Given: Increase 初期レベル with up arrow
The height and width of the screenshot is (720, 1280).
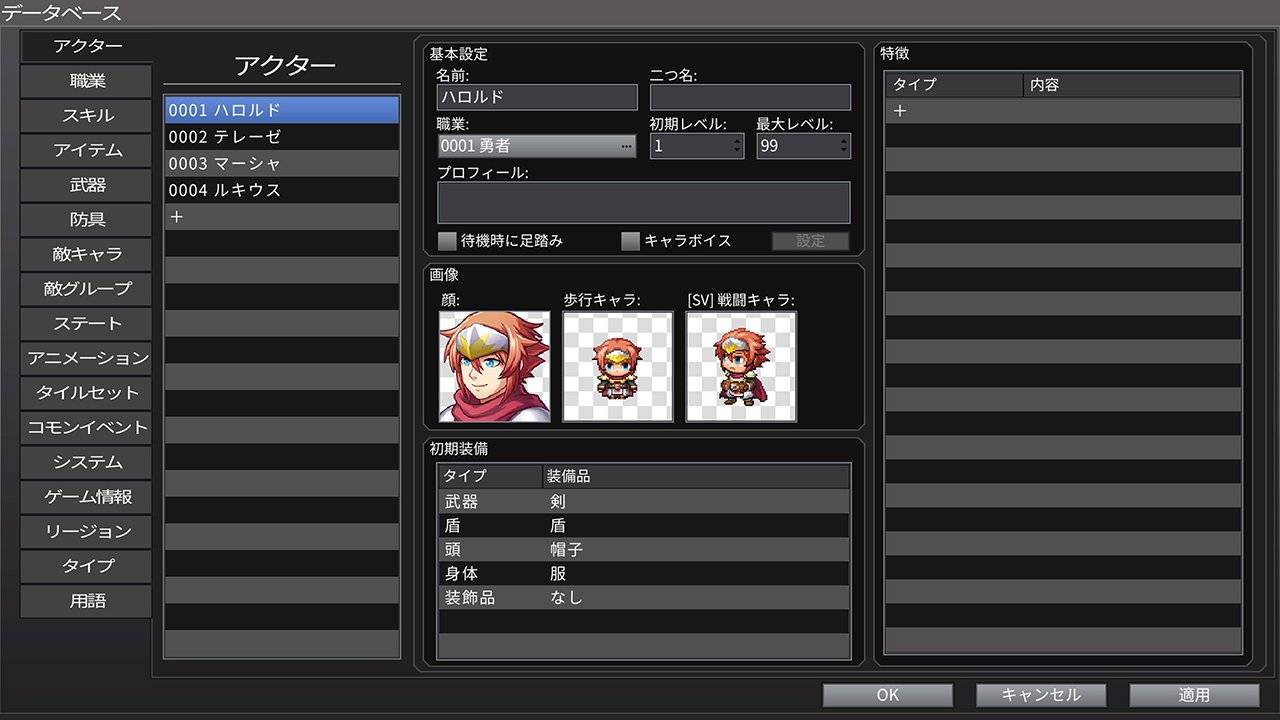Looking at the screenshot, I should tap(738, 140).
